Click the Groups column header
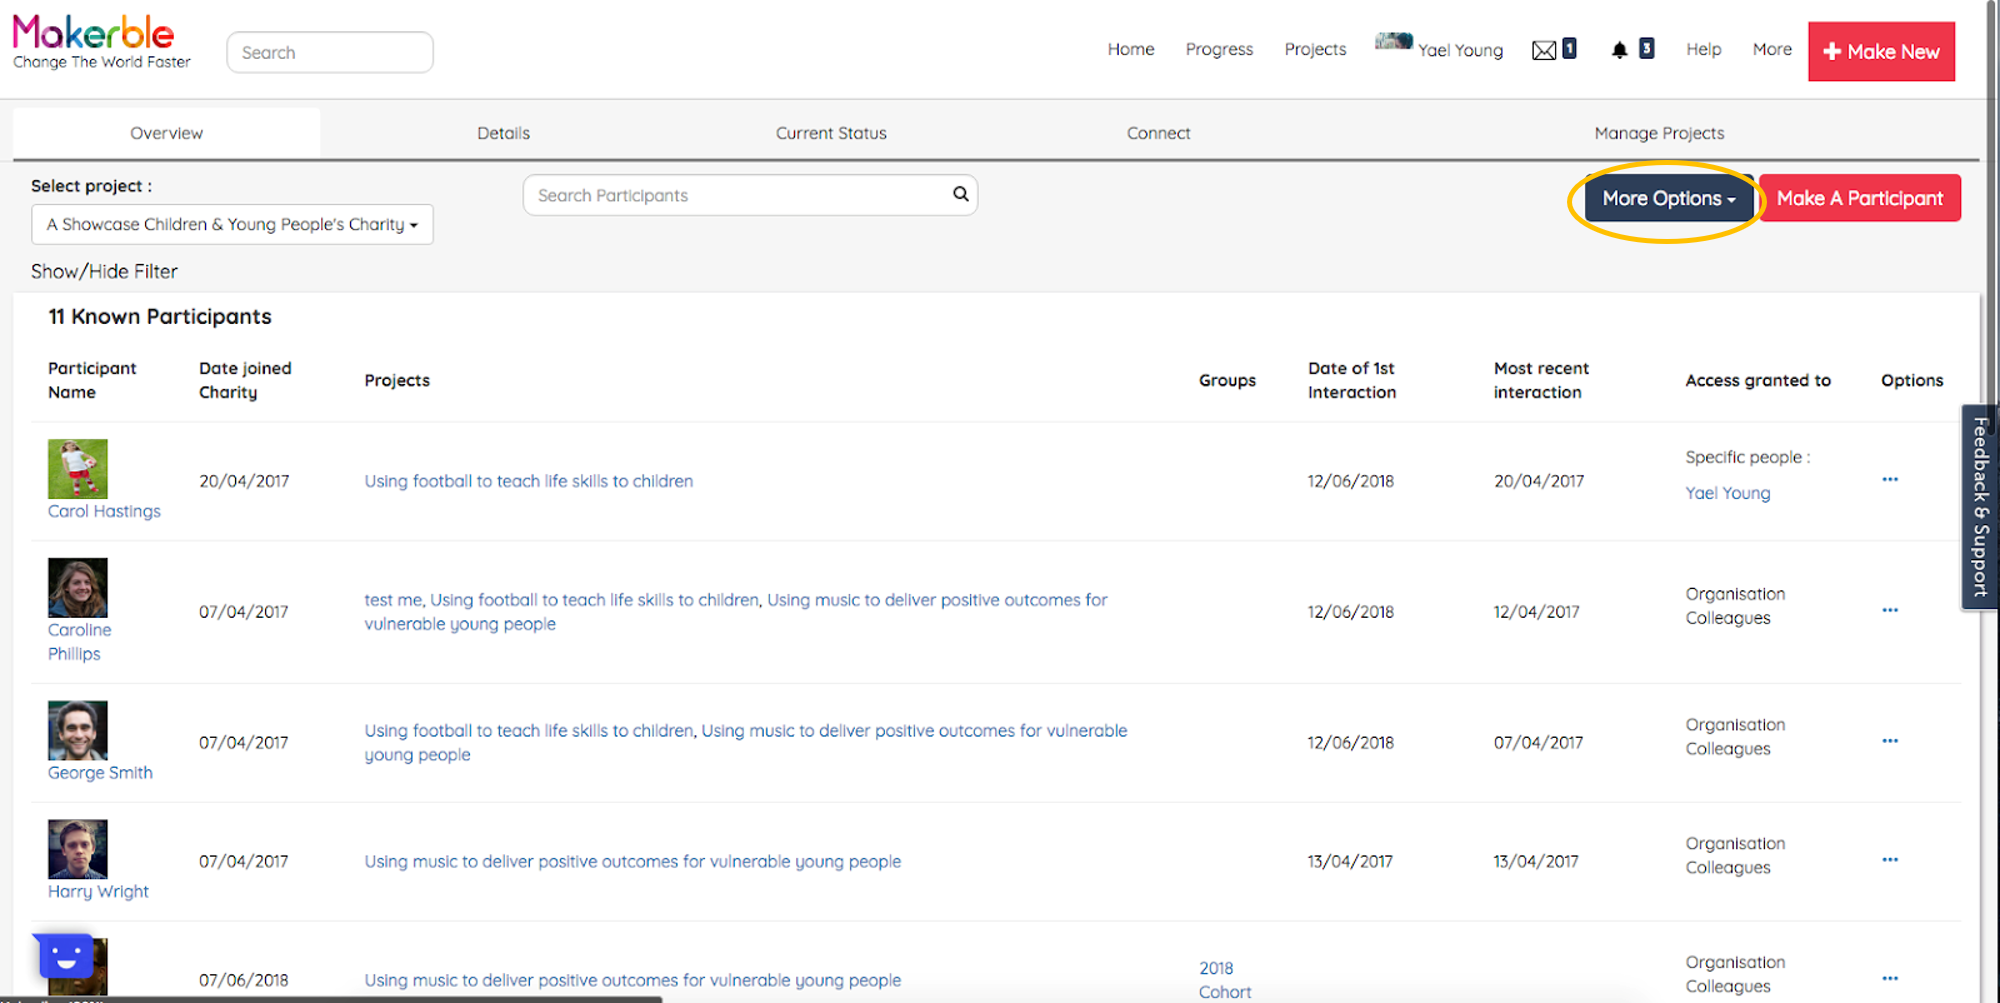 1227,380
